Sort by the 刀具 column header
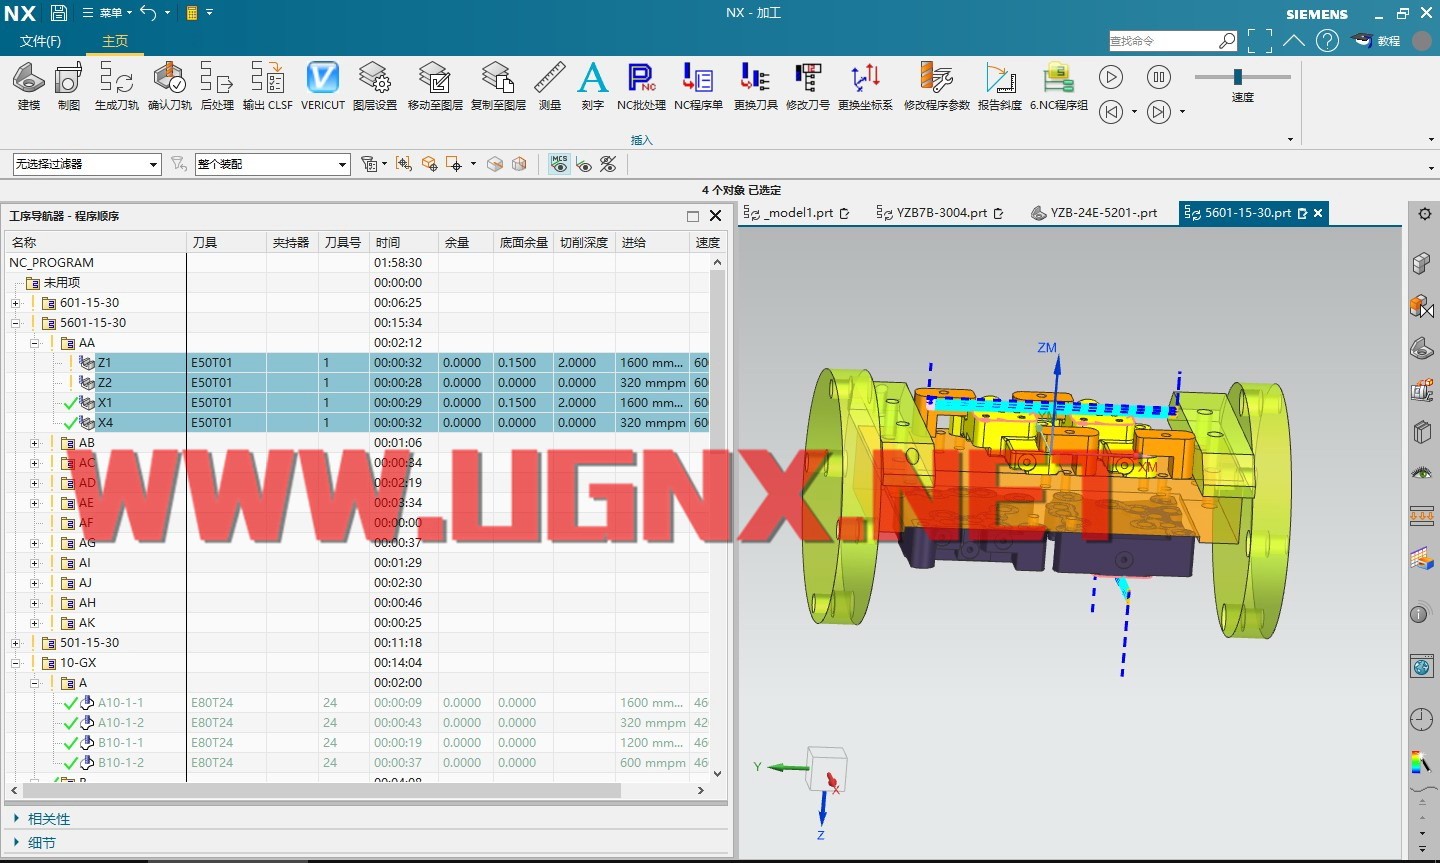The width and height of the screenshot is (1440, 863). tap(226, 242)
